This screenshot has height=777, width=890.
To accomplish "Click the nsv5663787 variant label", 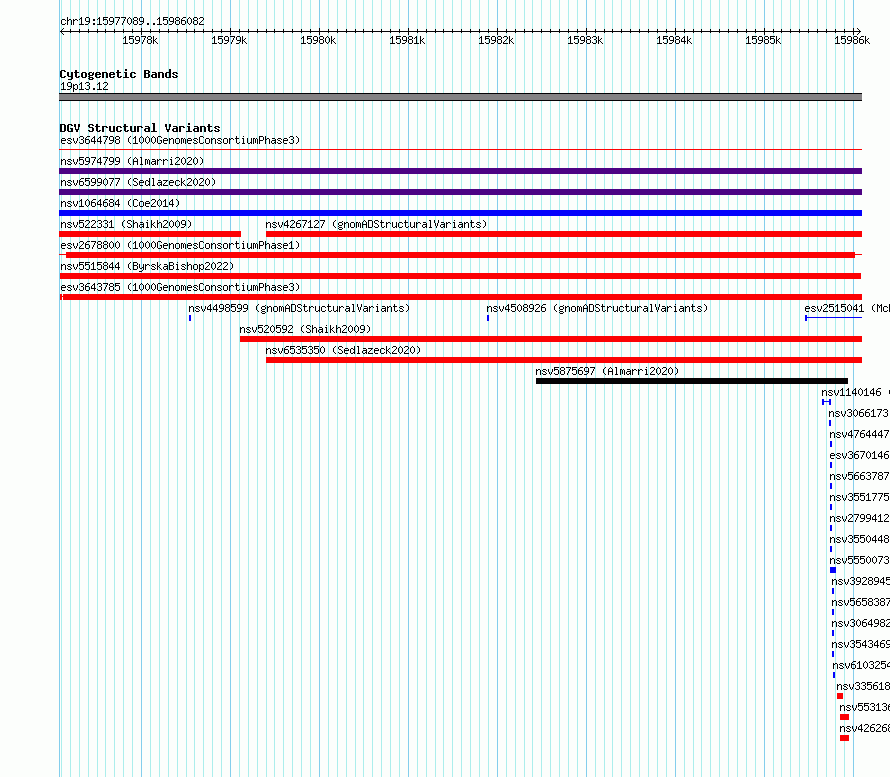I will point(859,476).
